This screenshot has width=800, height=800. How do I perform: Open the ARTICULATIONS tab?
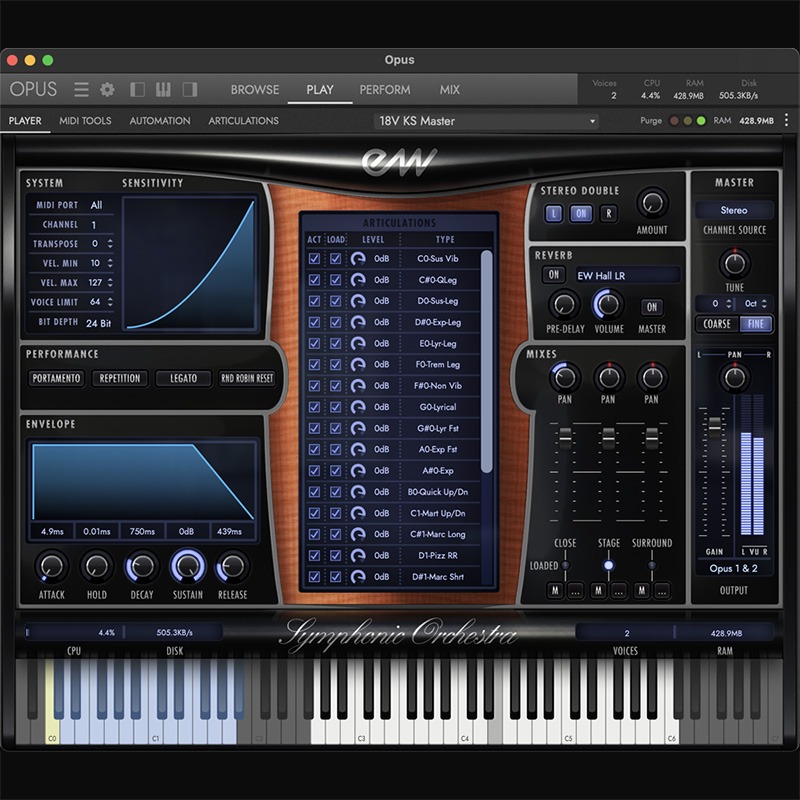[x=243, y=121]
